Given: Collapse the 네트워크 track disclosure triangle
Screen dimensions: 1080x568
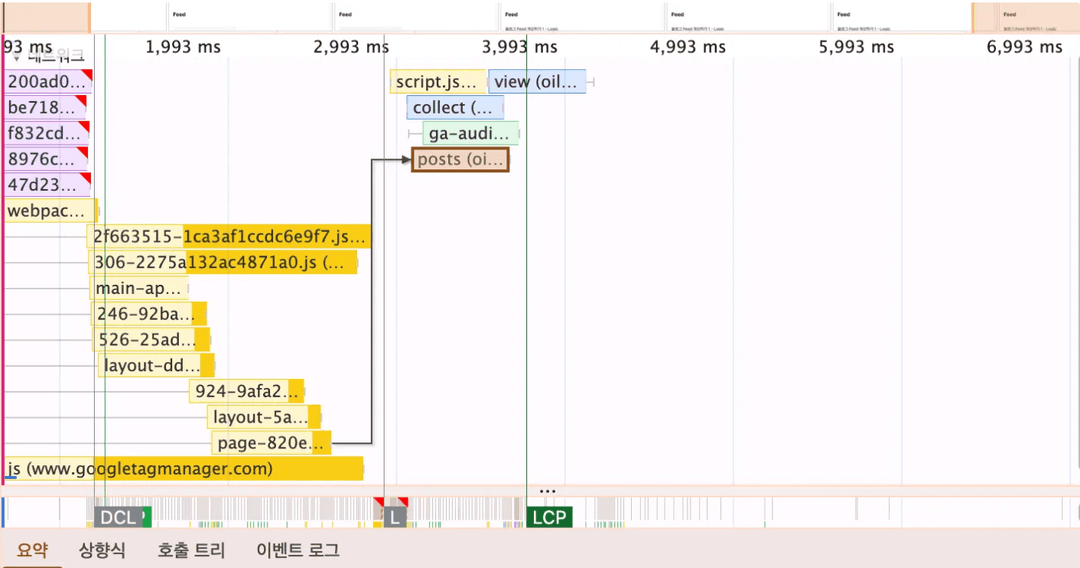Looking at the screenshot, I should pos(16,59).
